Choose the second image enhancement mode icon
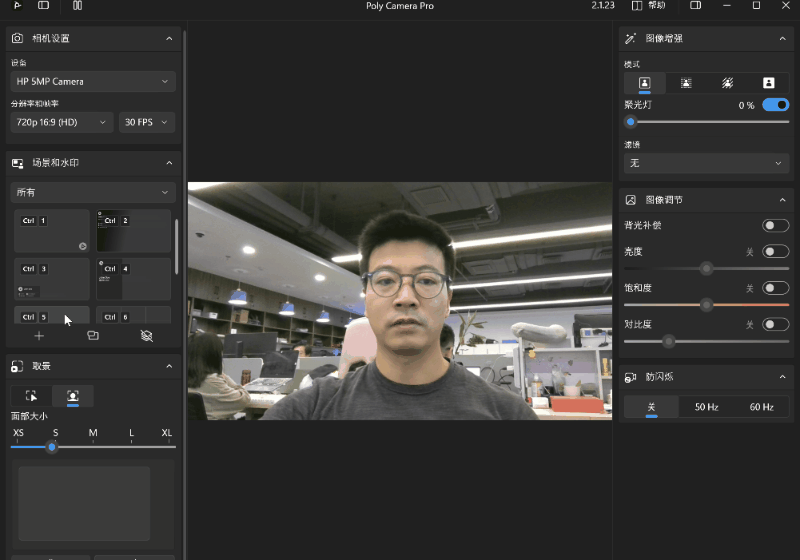Screen dimensions: 800x560 click(686, 83)
